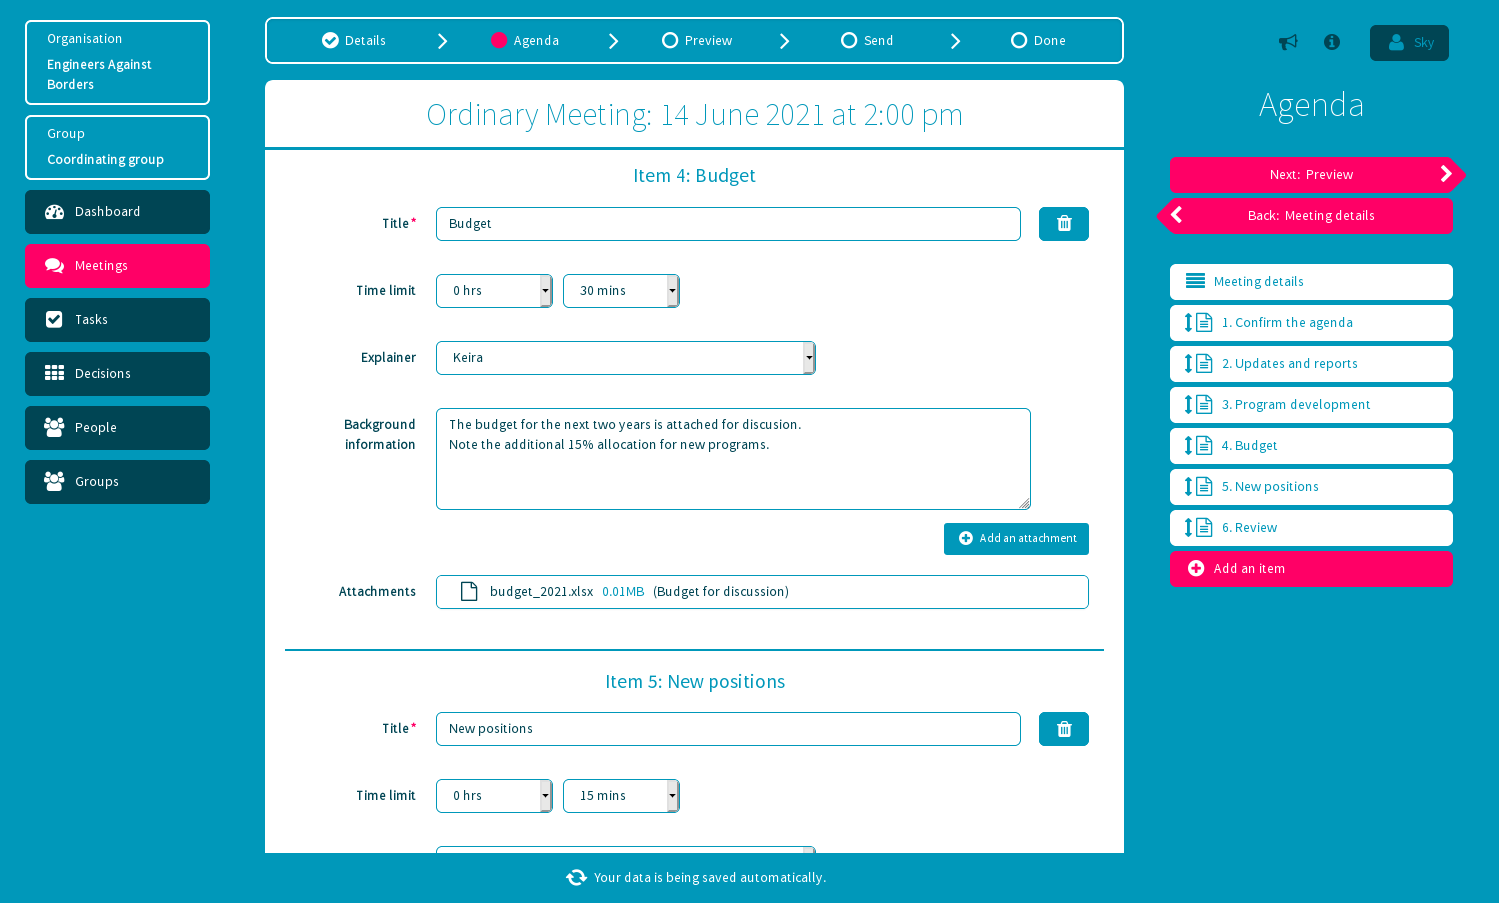Screen dimensions: 1499x903
Task: Change the 30 mins dropdown for Budget
Action: pyautogui.click(x=621, y=290)
